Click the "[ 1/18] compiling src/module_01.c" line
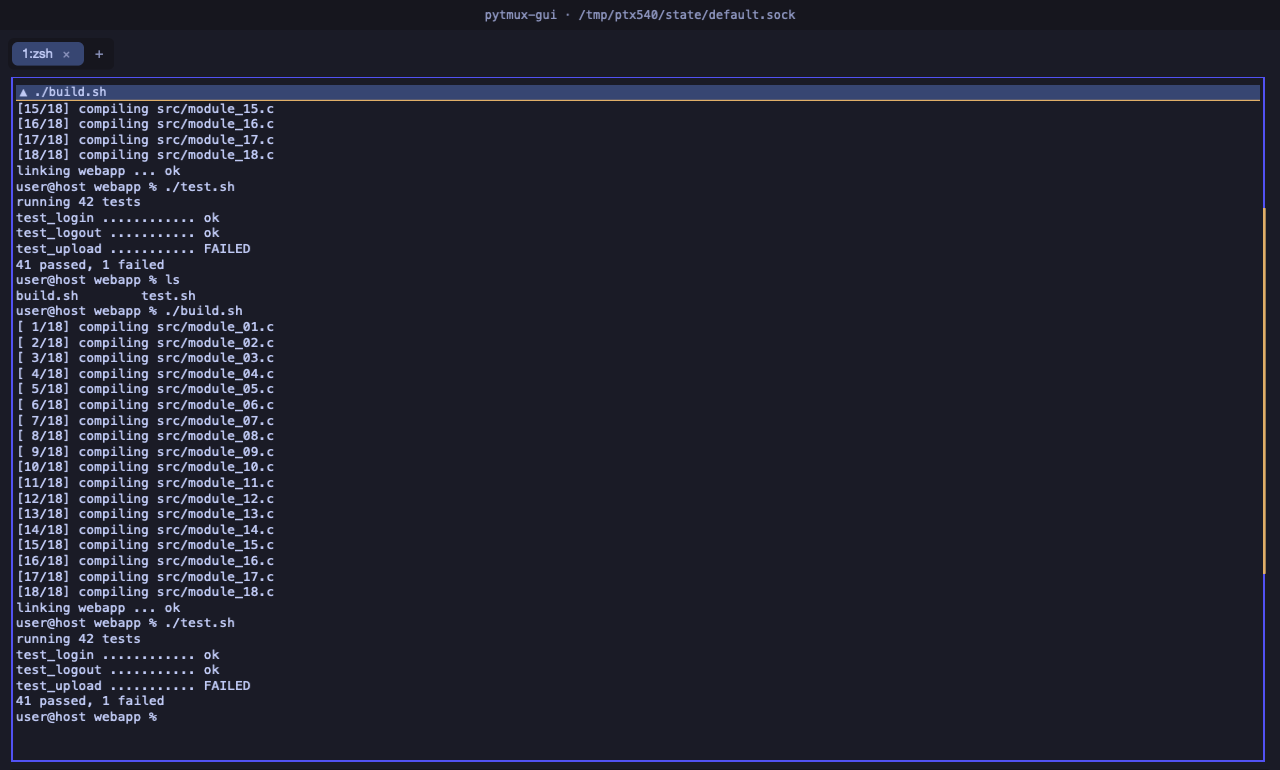1280x770 pixels. coord(145,327)
